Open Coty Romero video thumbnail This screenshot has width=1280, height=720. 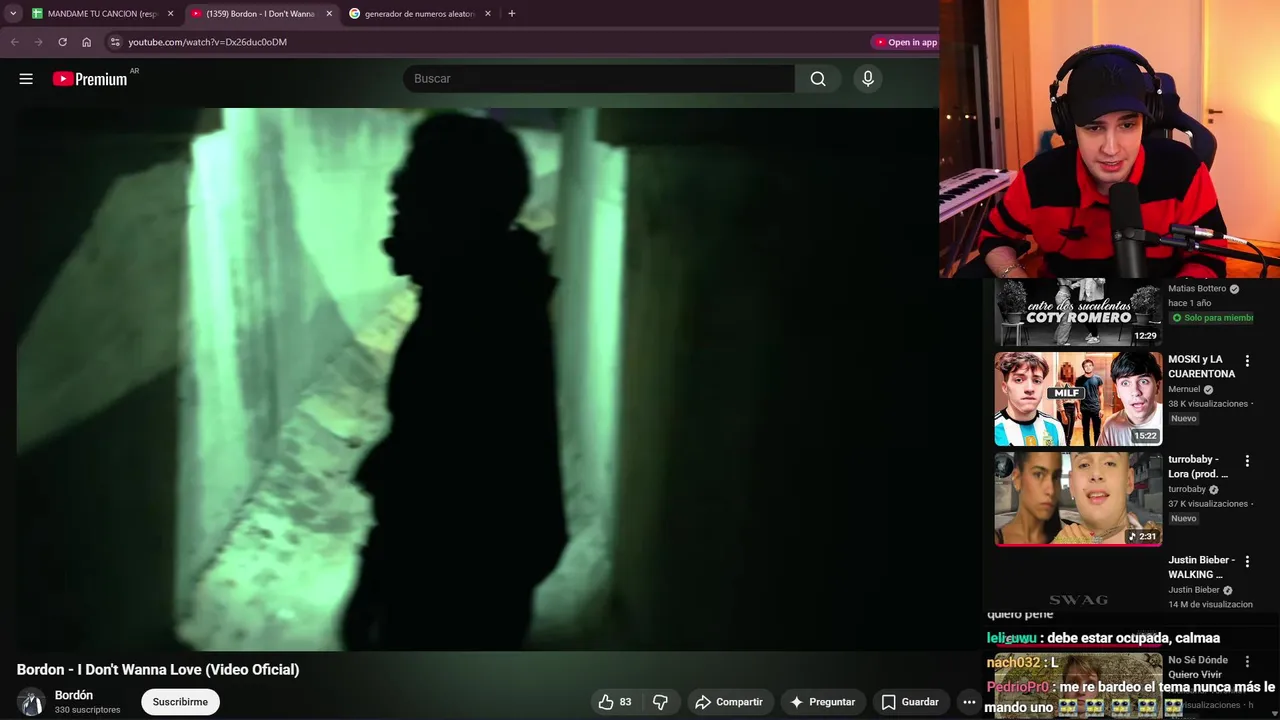(1078, 312)
